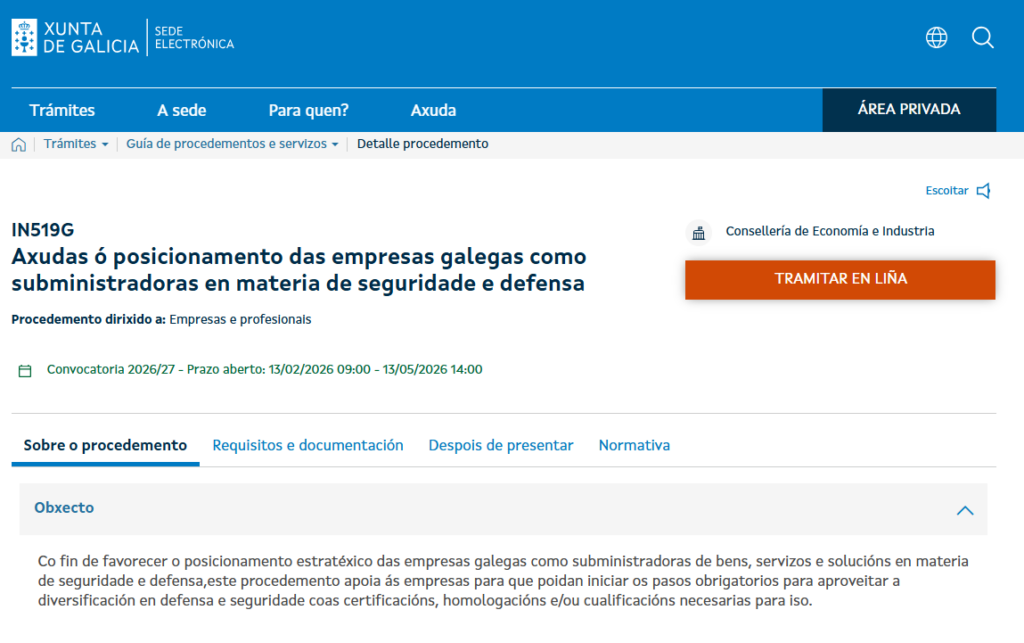Click the calendar icon beside Convocatoria
The height and width of the screenshot is (643, 1024).
25,370
